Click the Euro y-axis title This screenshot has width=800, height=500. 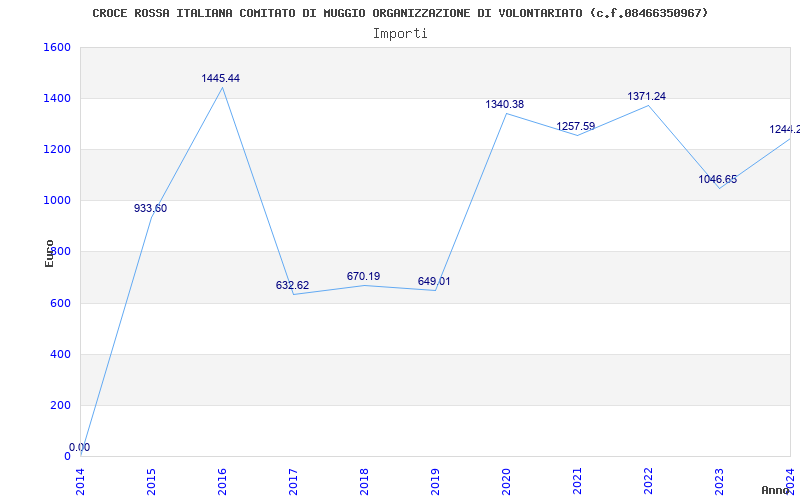point(49,253)
